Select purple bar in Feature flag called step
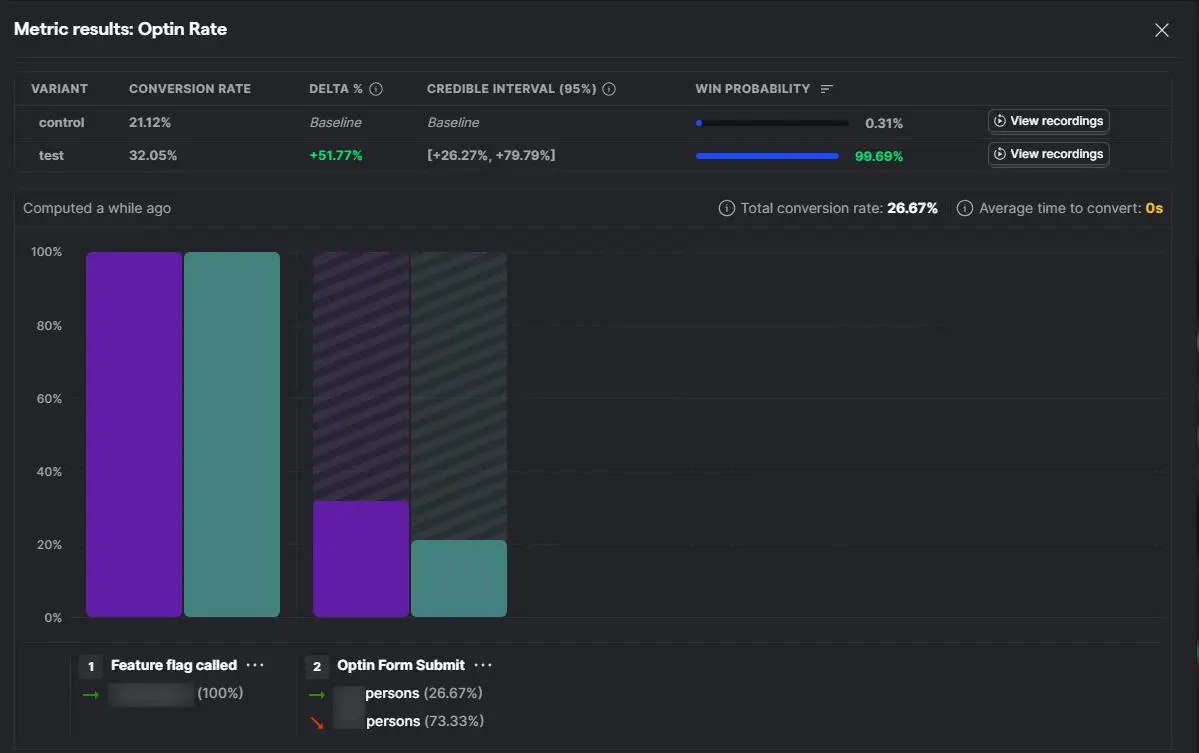This screenshot has height=753, width=1199. (x=134, y=434)
